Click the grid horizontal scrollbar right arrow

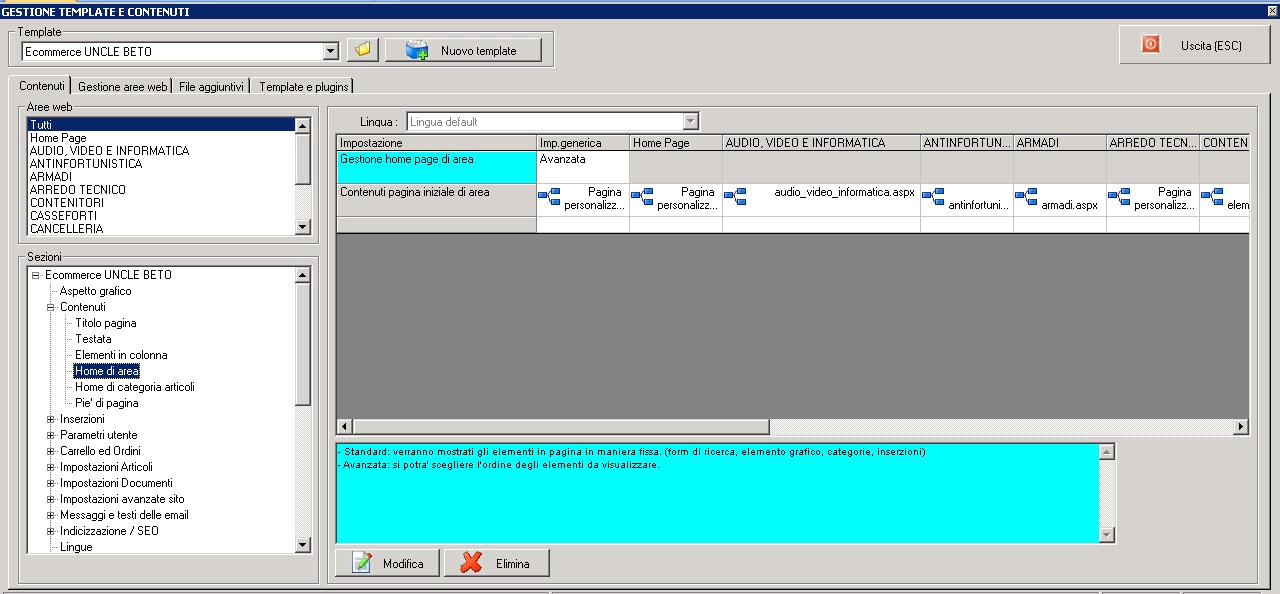tap(1241, 427)
